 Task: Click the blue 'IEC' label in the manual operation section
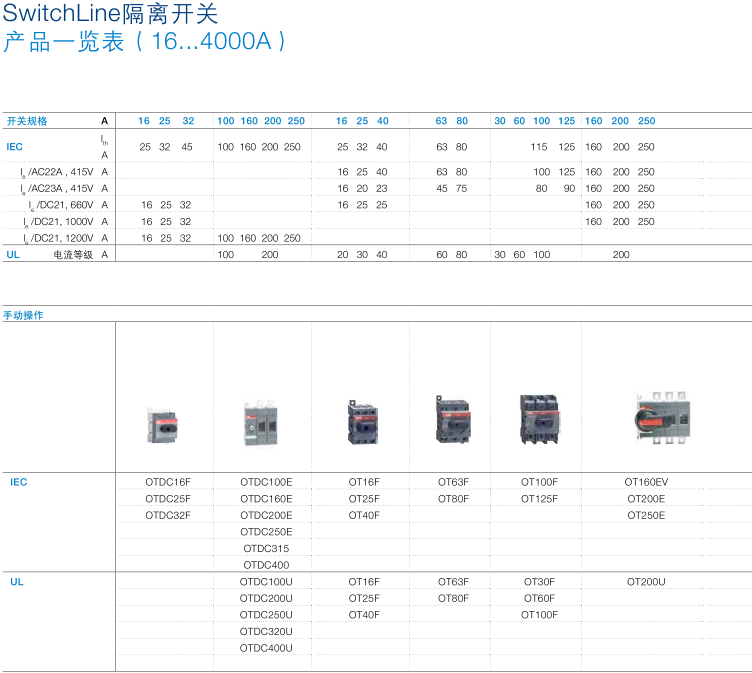19,482
